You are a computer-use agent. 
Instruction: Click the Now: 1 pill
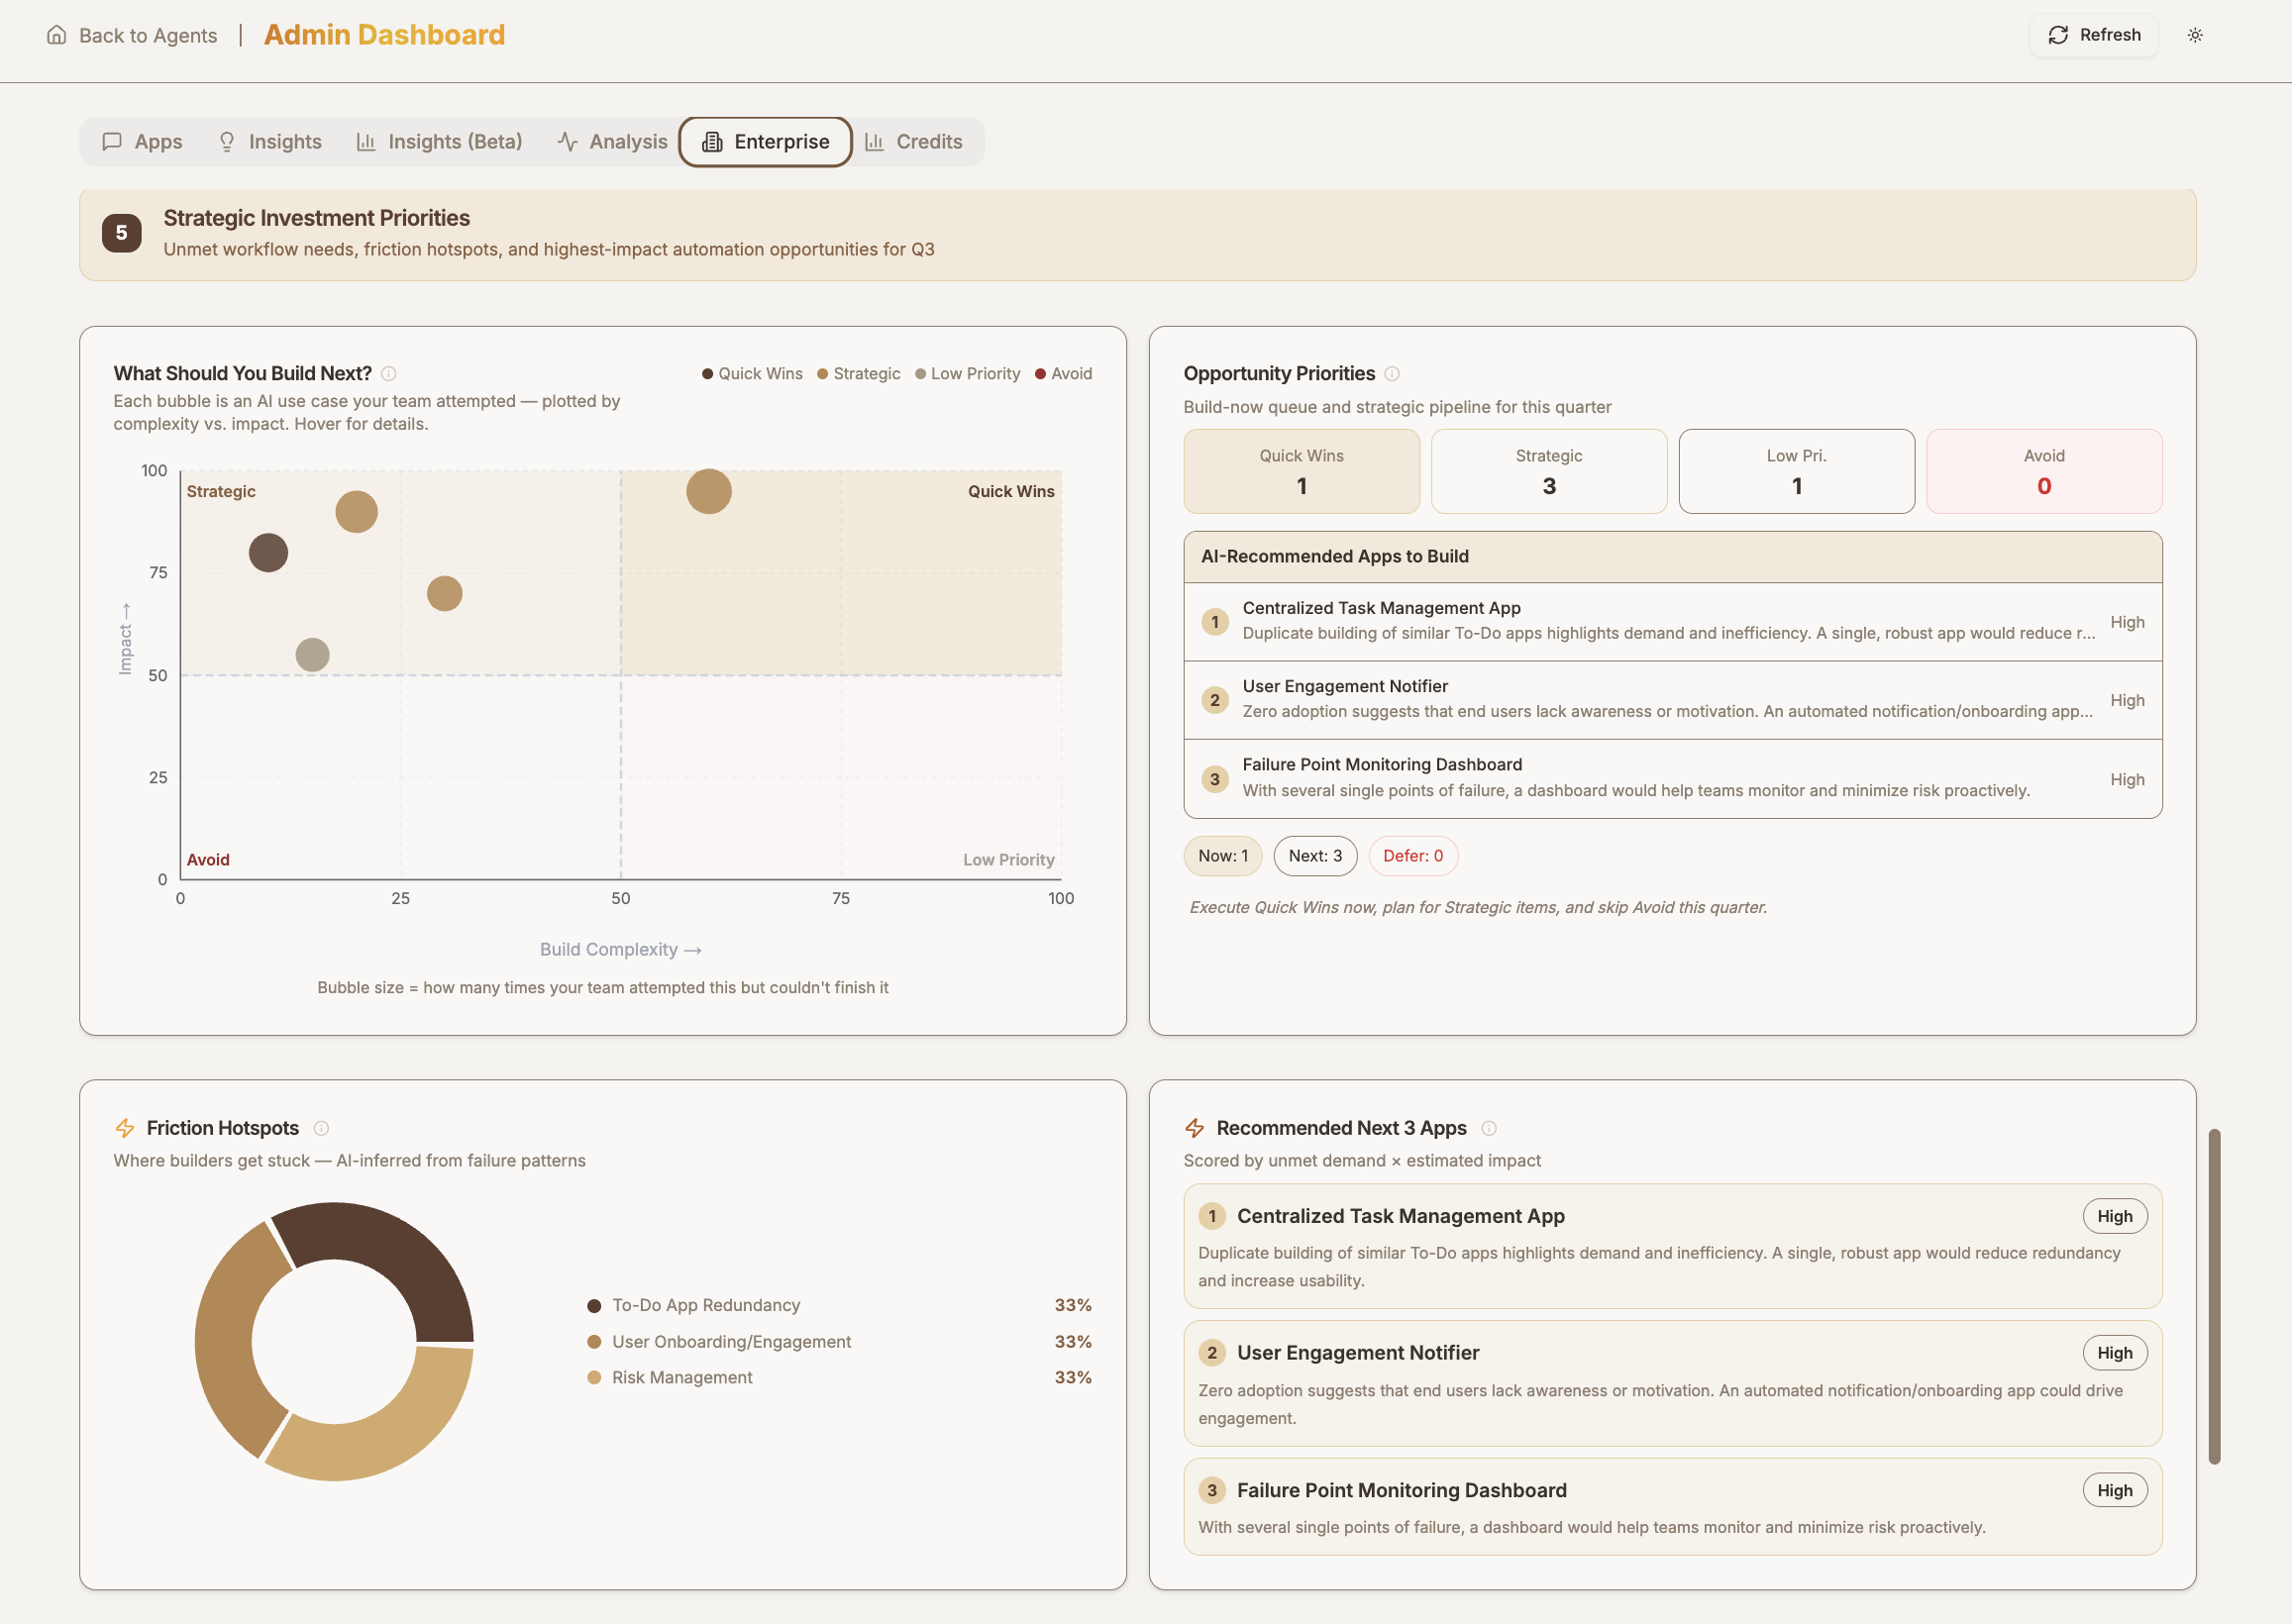pos(1223,856)
